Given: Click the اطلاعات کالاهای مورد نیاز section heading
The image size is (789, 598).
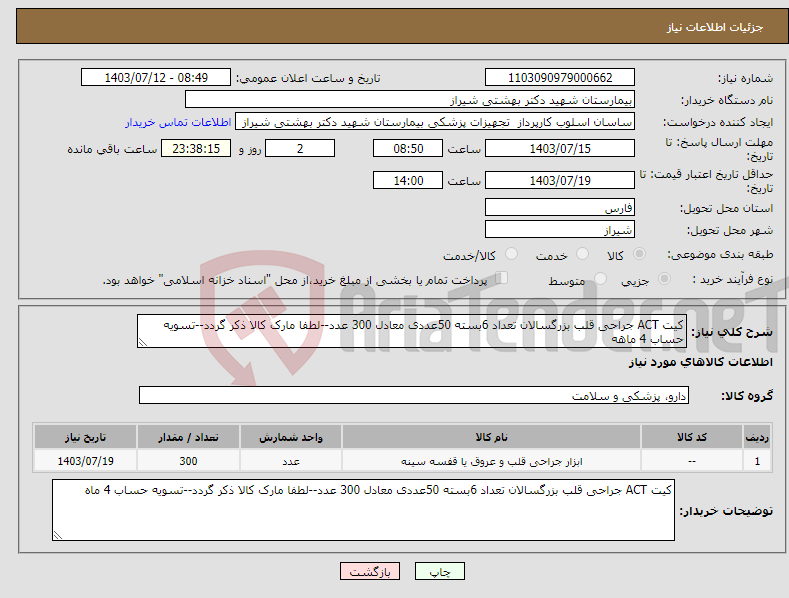Looking at the screenshot, I should click(x=700, y=362).
